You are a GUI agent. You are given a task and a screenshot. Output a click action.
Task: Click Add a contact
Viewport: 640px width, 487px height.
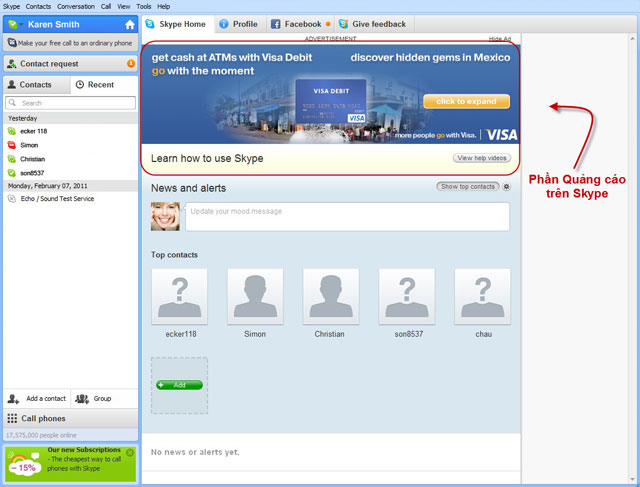(x=37, y=398)
